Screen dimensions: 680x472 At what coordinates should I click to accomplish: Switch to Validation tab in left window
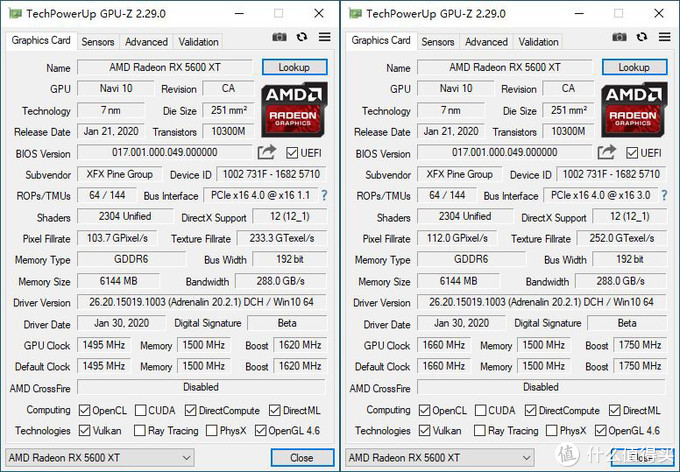[x=199, y=42]
